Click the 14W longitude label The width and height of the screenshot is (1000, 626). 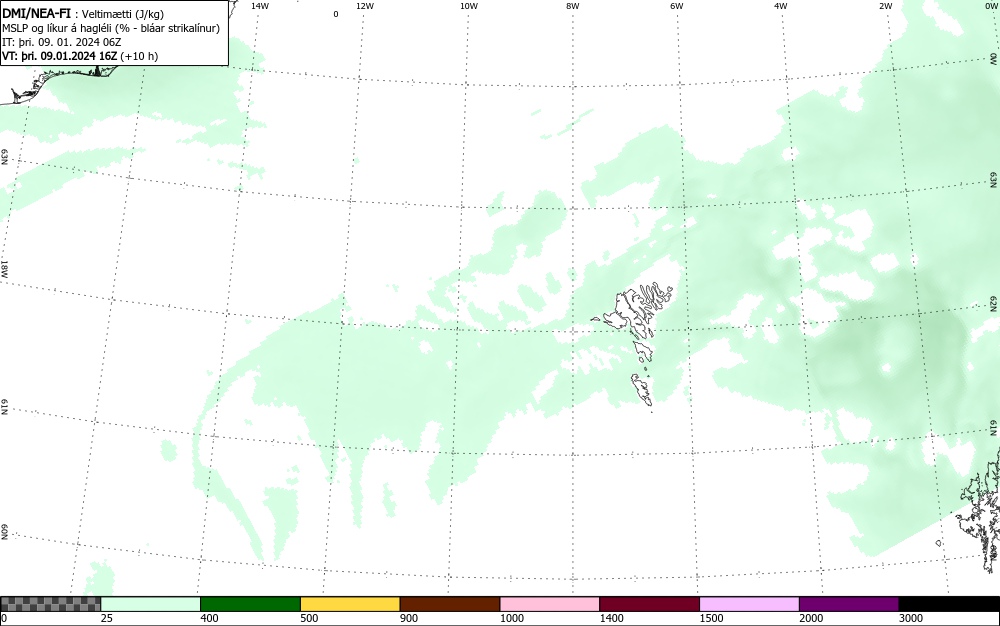tap(260, 6)
